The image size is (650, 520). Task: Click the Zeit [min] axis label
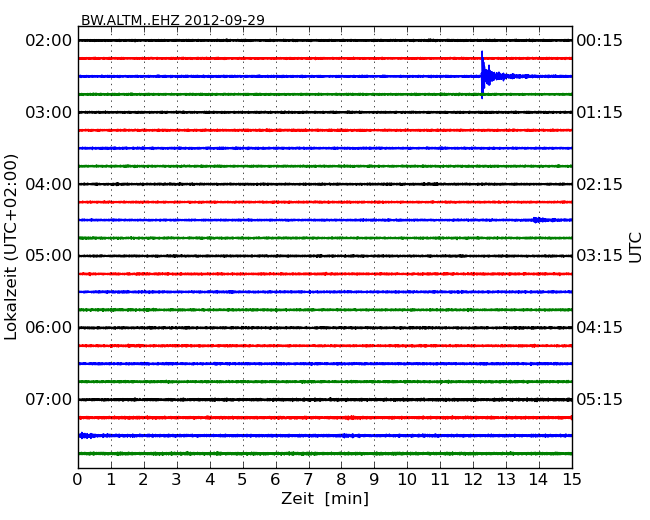coord(325,498)
